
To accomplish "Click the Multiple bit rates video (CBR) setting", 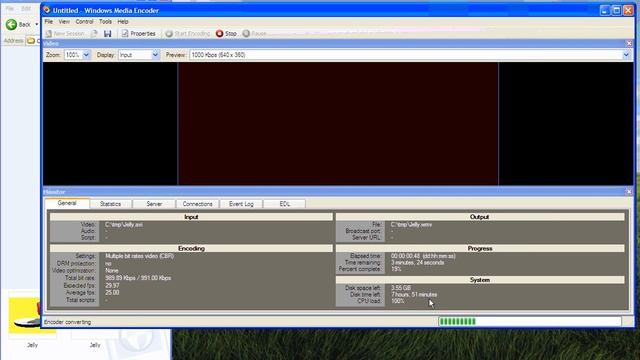I will click(x=140, y=256).
